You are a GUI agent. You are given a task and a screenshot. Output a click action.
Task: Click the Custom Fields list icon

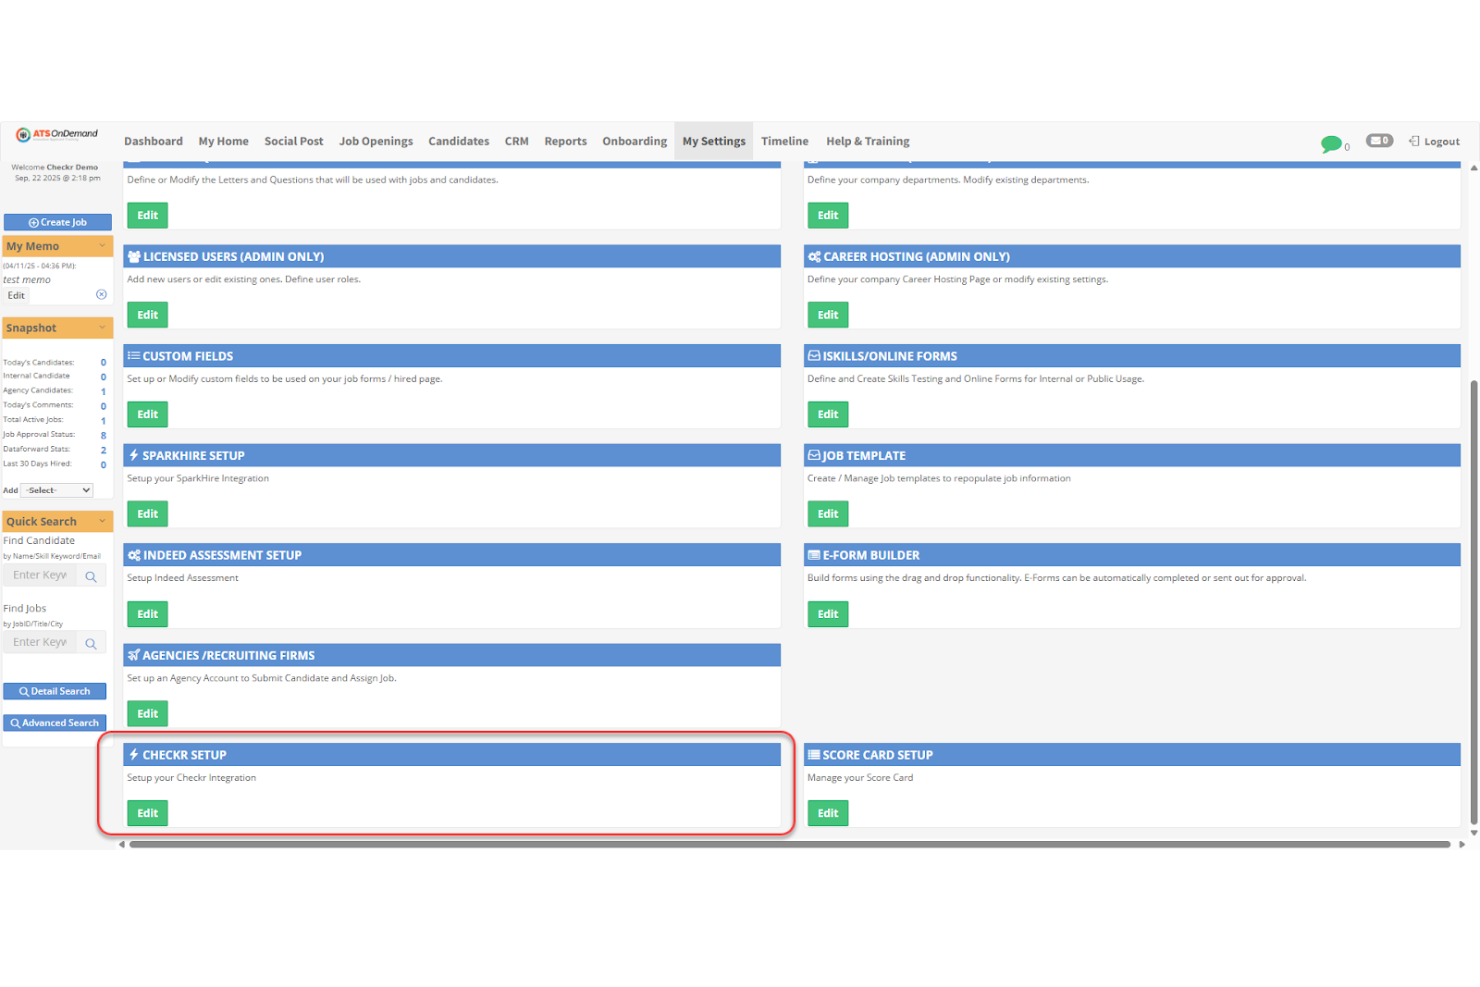pyautogui.click(x=133, y=355)
